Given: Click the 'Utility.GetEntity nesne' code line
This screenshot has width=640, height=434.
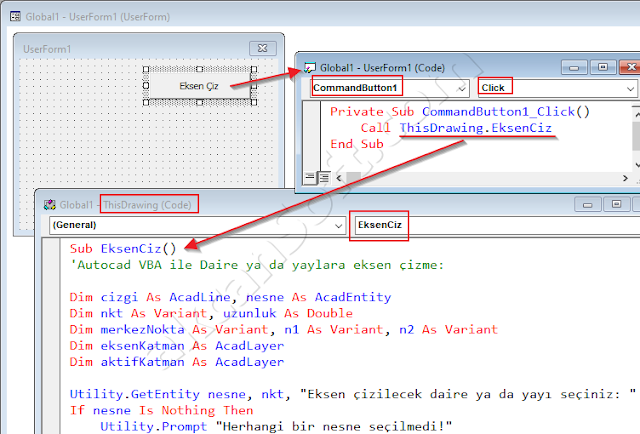Looking at the screenshot, I should pyautogui.click(x=353, y=394).
